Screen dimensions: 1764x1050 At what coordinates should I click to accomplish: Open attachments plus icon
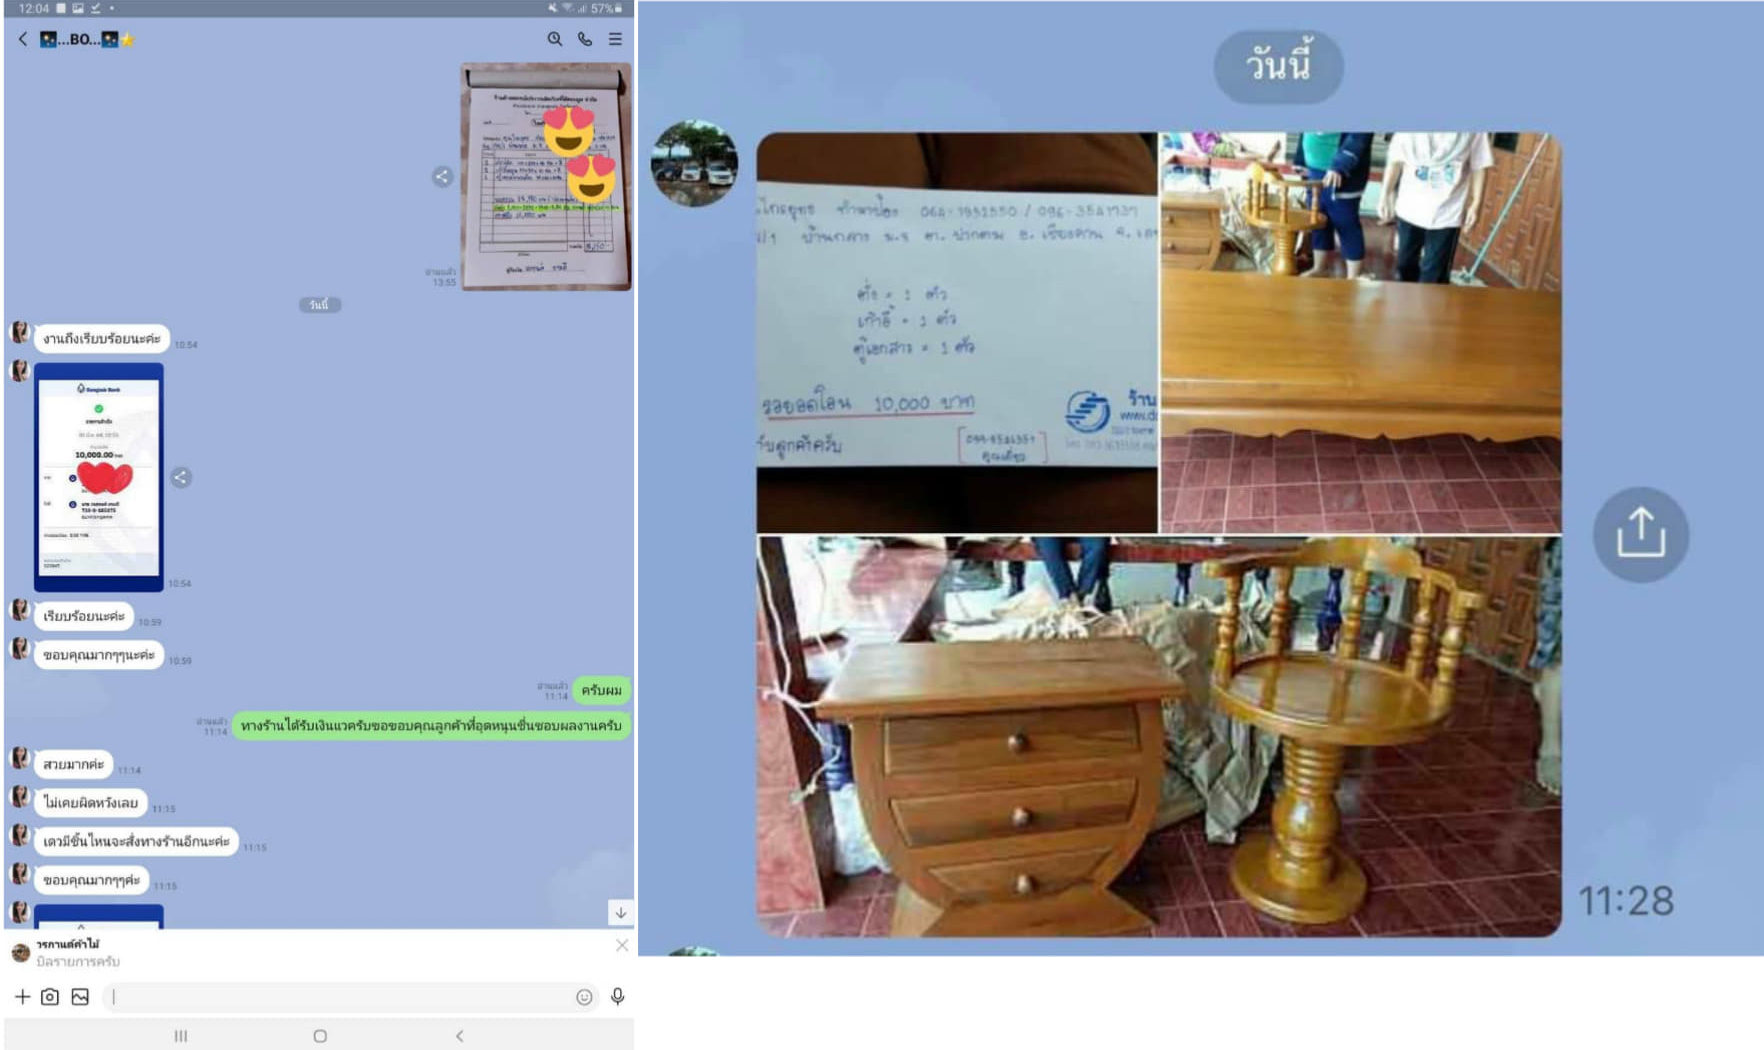pos(22,996)
